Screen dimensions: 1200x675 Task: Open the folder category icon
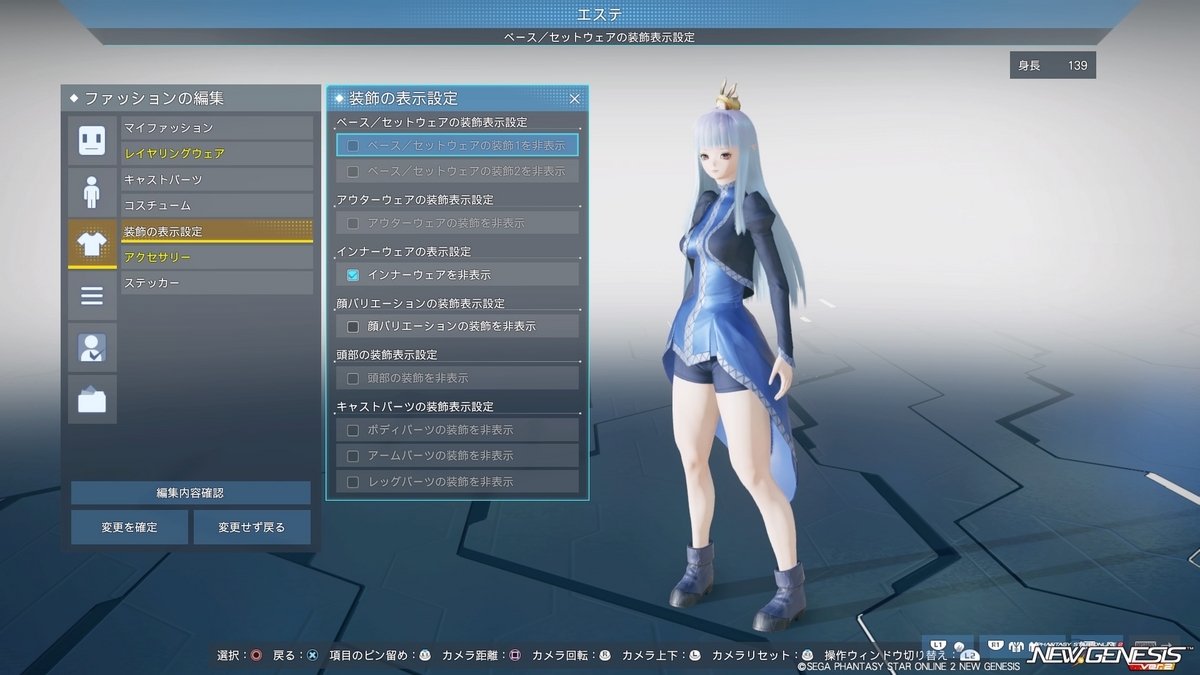(92, 400)
